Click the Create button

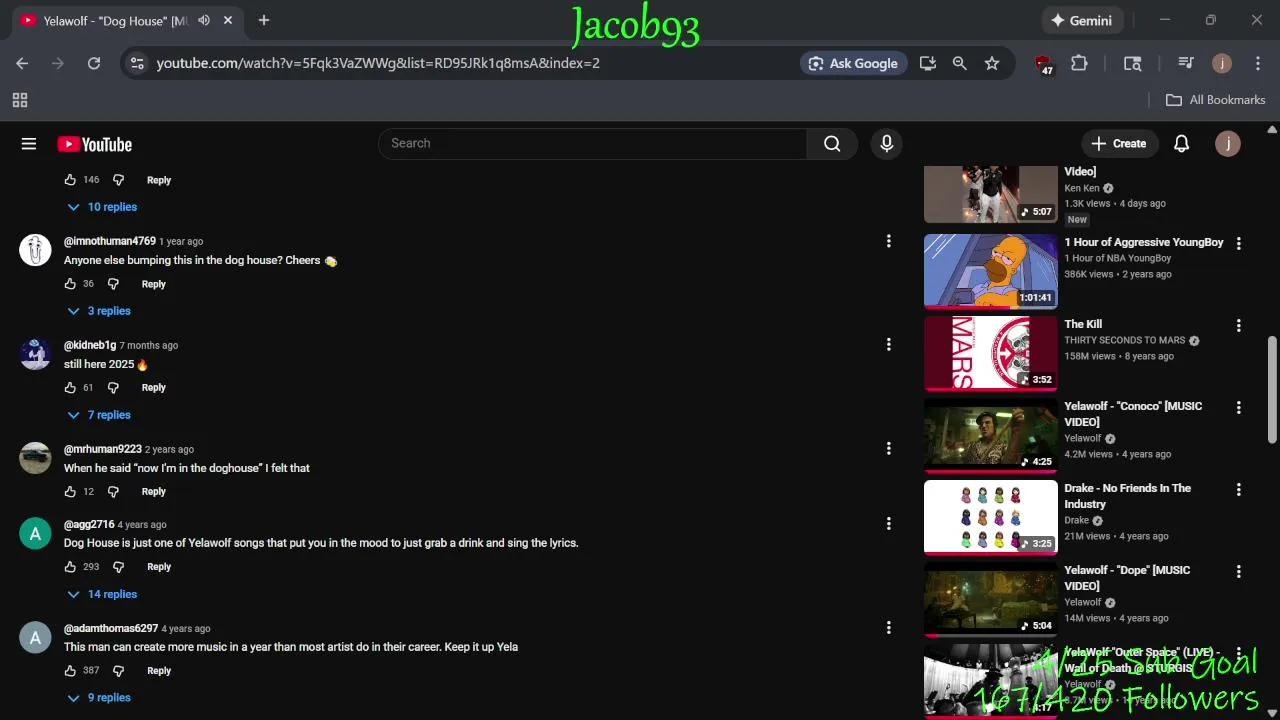click(1119, 144)
